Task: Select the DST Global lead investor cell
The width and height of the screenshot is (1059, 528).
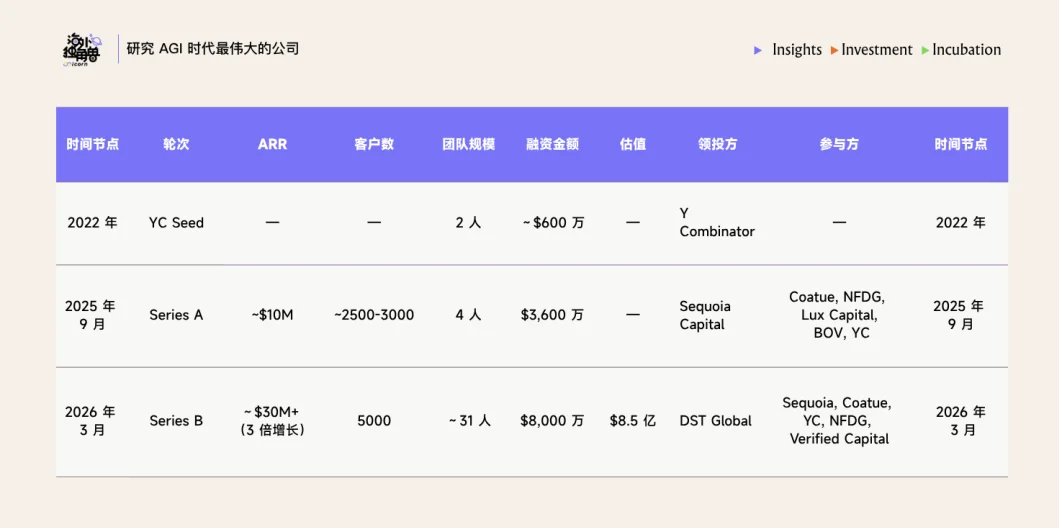Action: (x=715, y=421)
